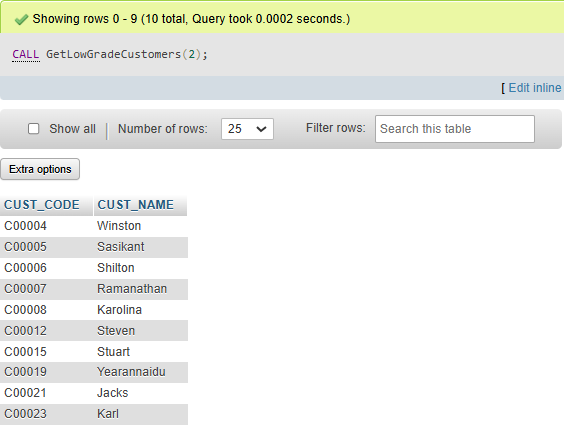564x433 pixels.
Task: Click the Search this table field
Action: [x=455, y=129]
